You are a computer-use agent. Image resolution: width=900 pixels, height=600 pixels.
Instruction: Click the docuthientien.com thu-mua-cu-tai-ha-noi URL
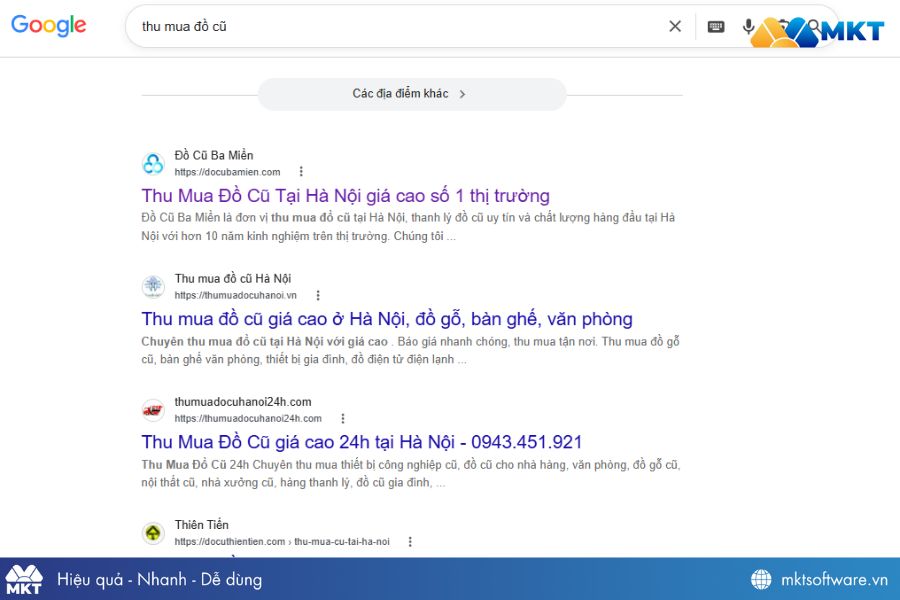282,541
